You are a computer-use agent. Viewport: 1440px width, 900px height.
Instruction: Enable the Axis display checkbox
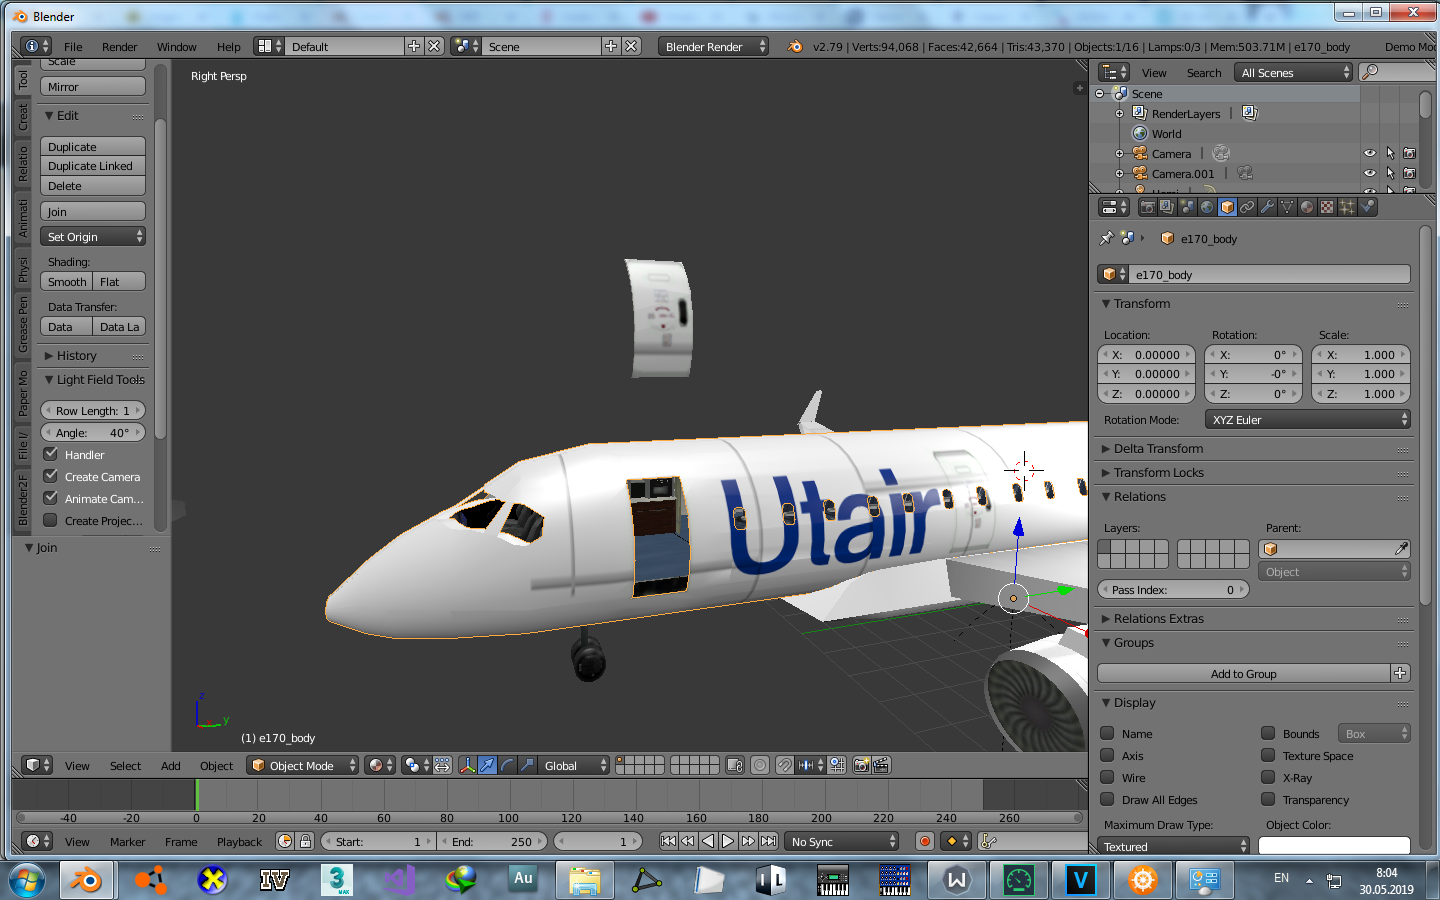(x=1107, y=755)
